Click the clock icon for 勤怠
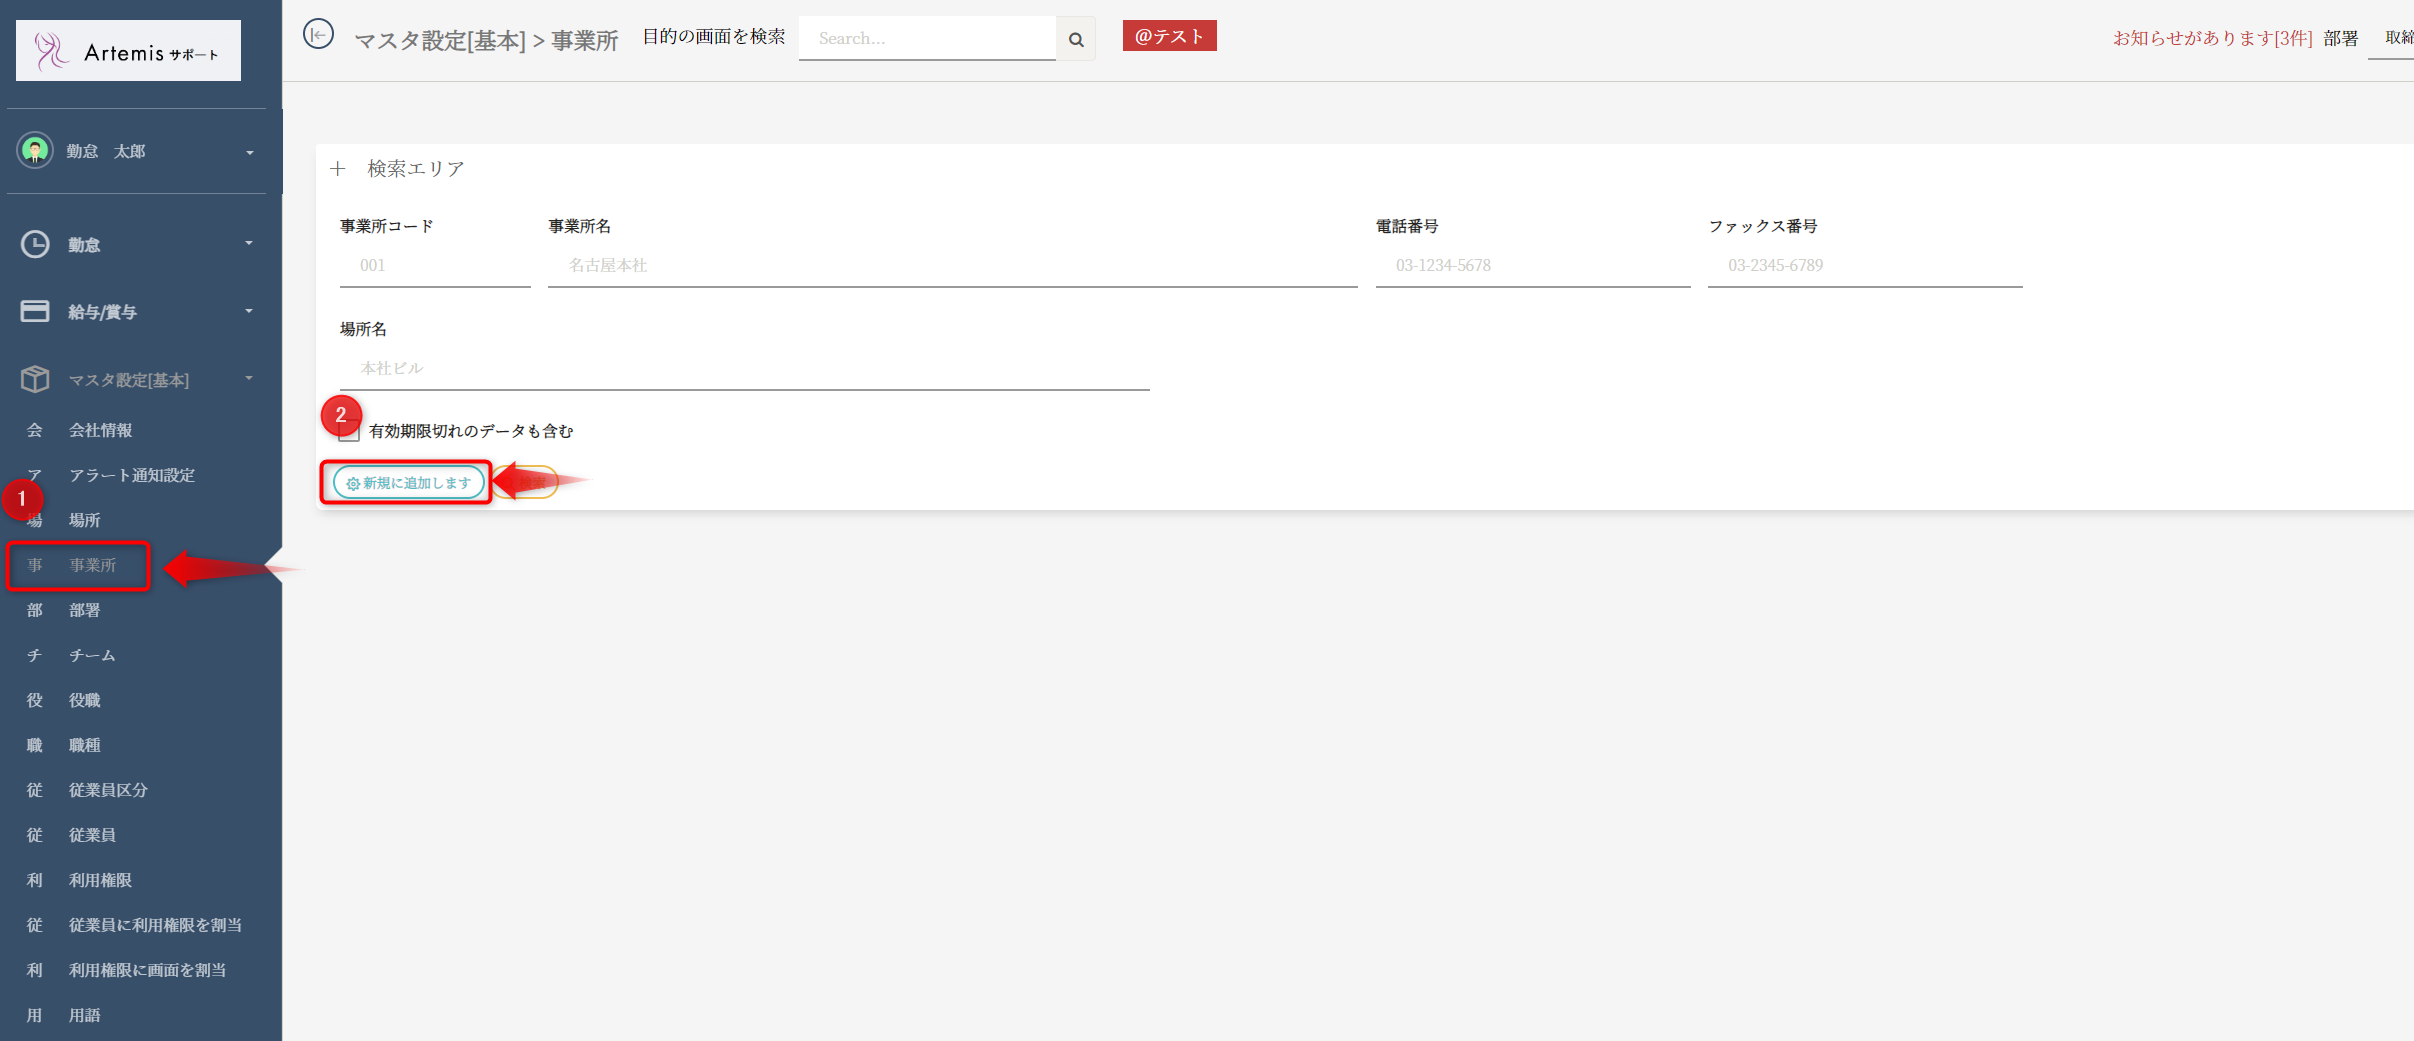Image resolution: width=2414 pixels, height=1041 pixels. pos(35,244)
